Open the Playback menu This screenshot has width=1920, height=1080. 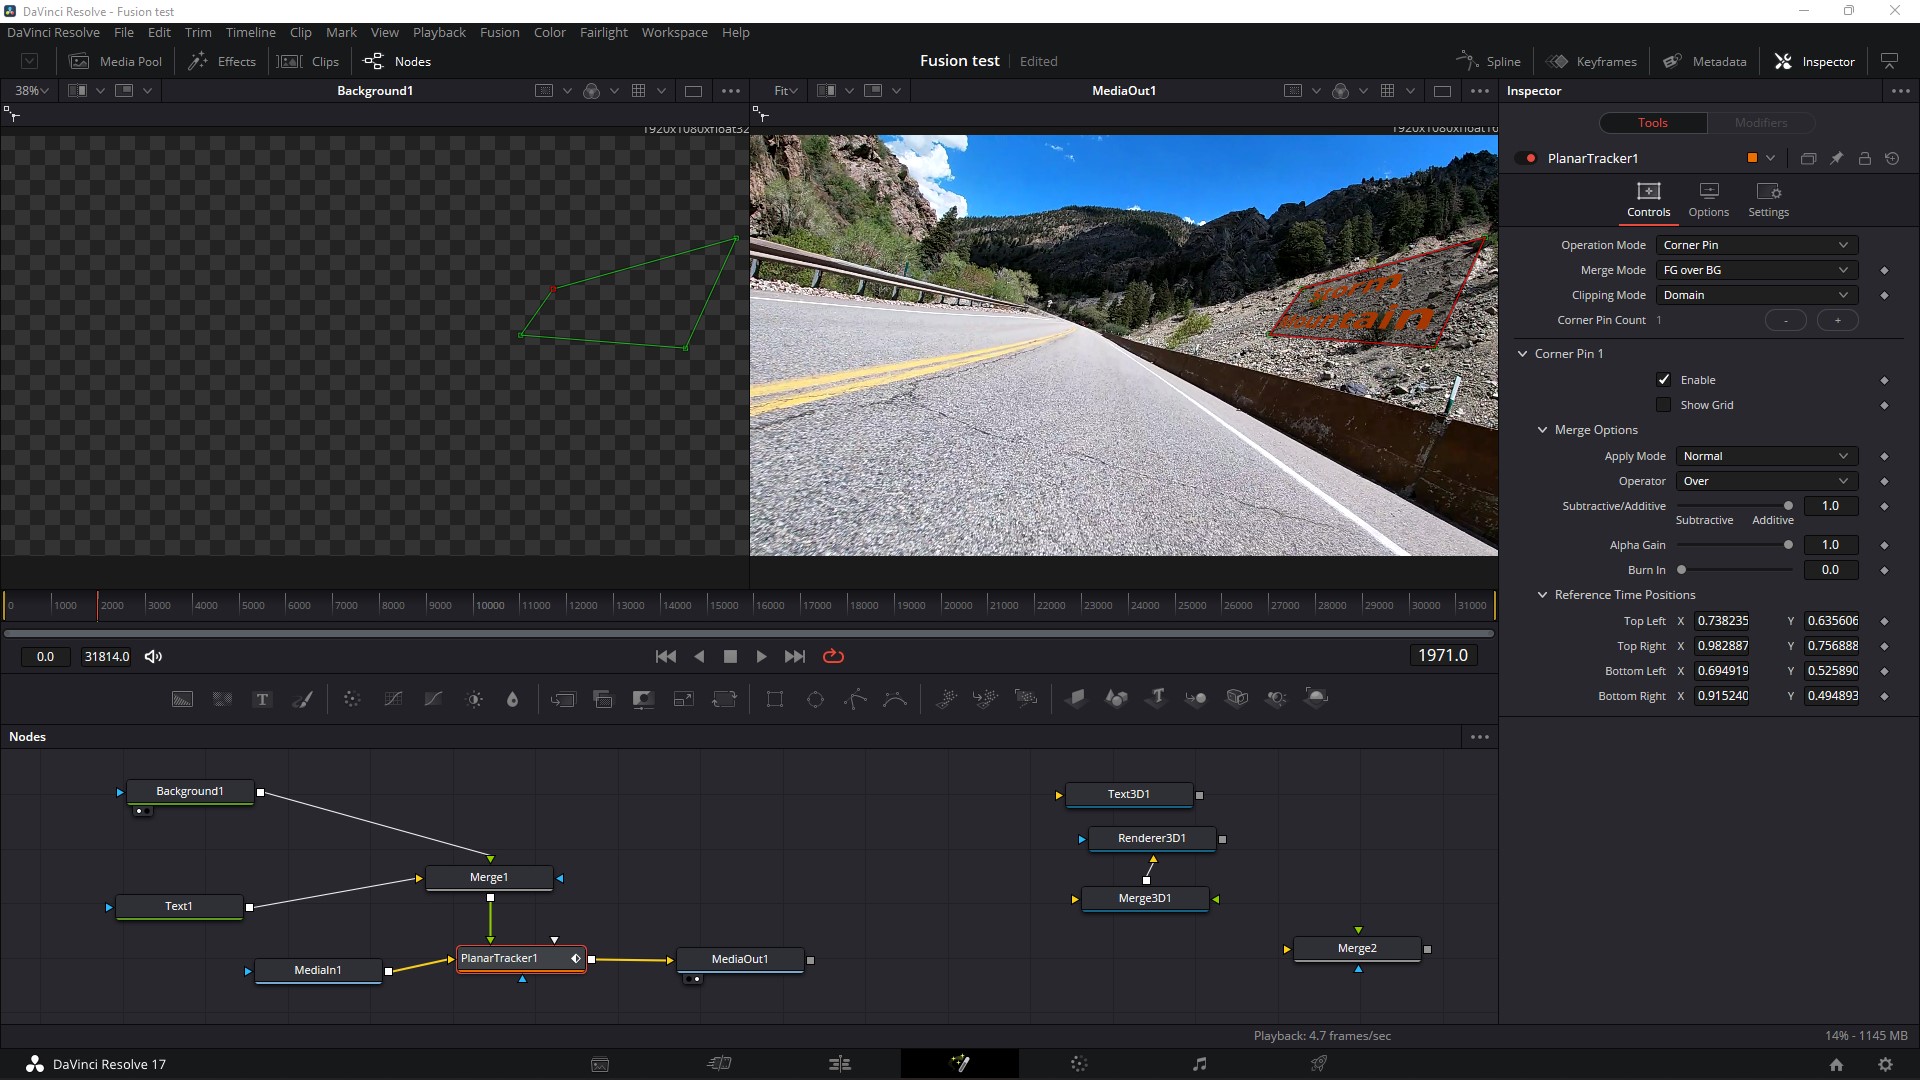[439, 32]
